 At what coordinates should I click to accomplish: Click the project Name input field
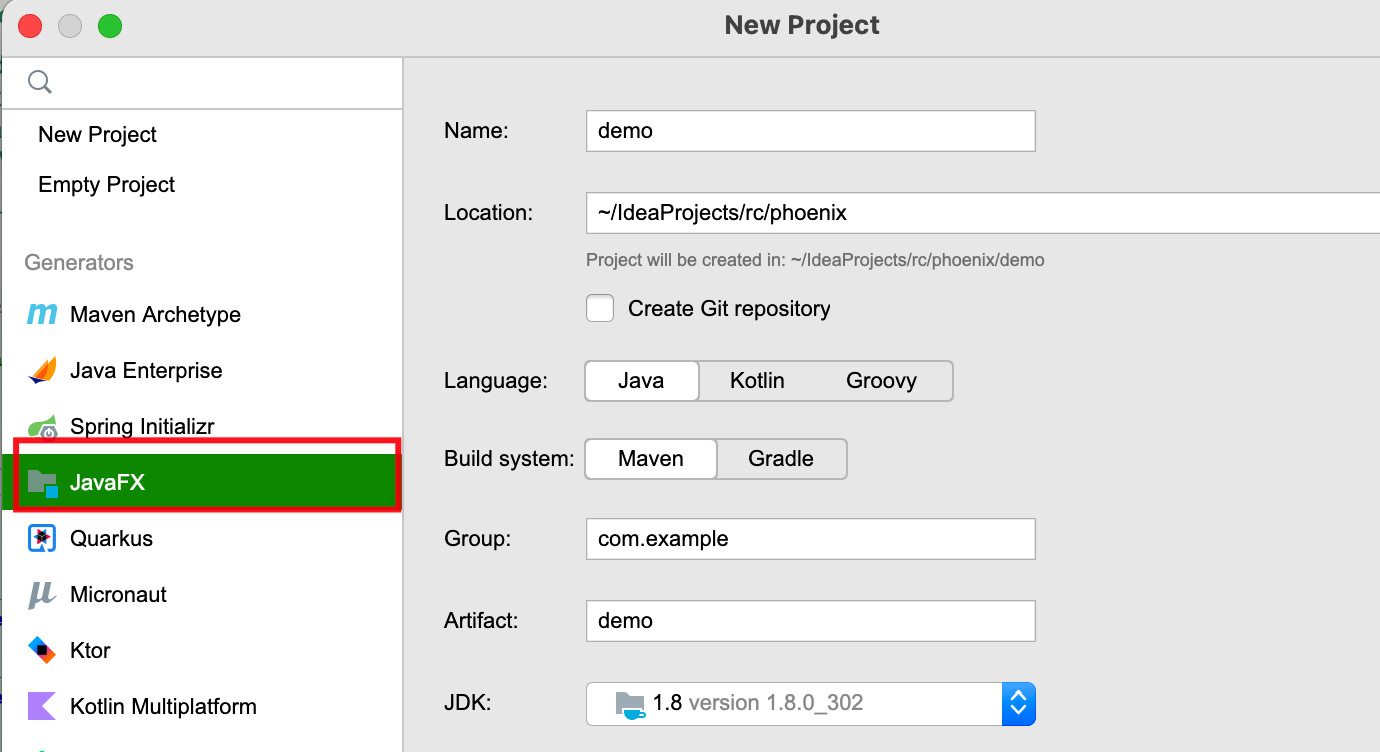tap(811, 131)
